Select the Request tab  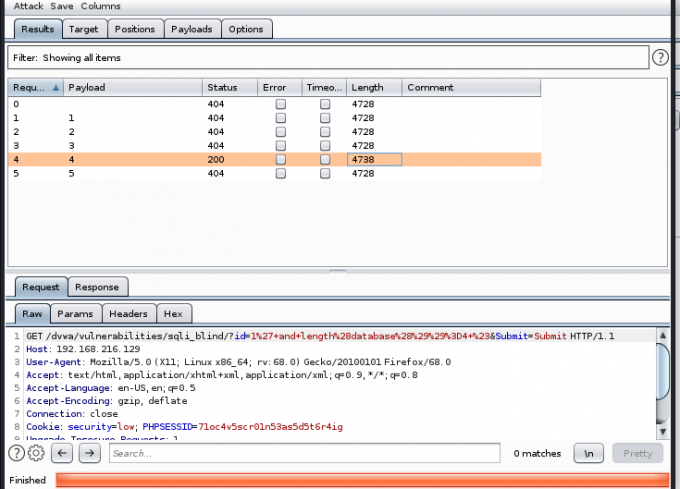click(41, 287)
